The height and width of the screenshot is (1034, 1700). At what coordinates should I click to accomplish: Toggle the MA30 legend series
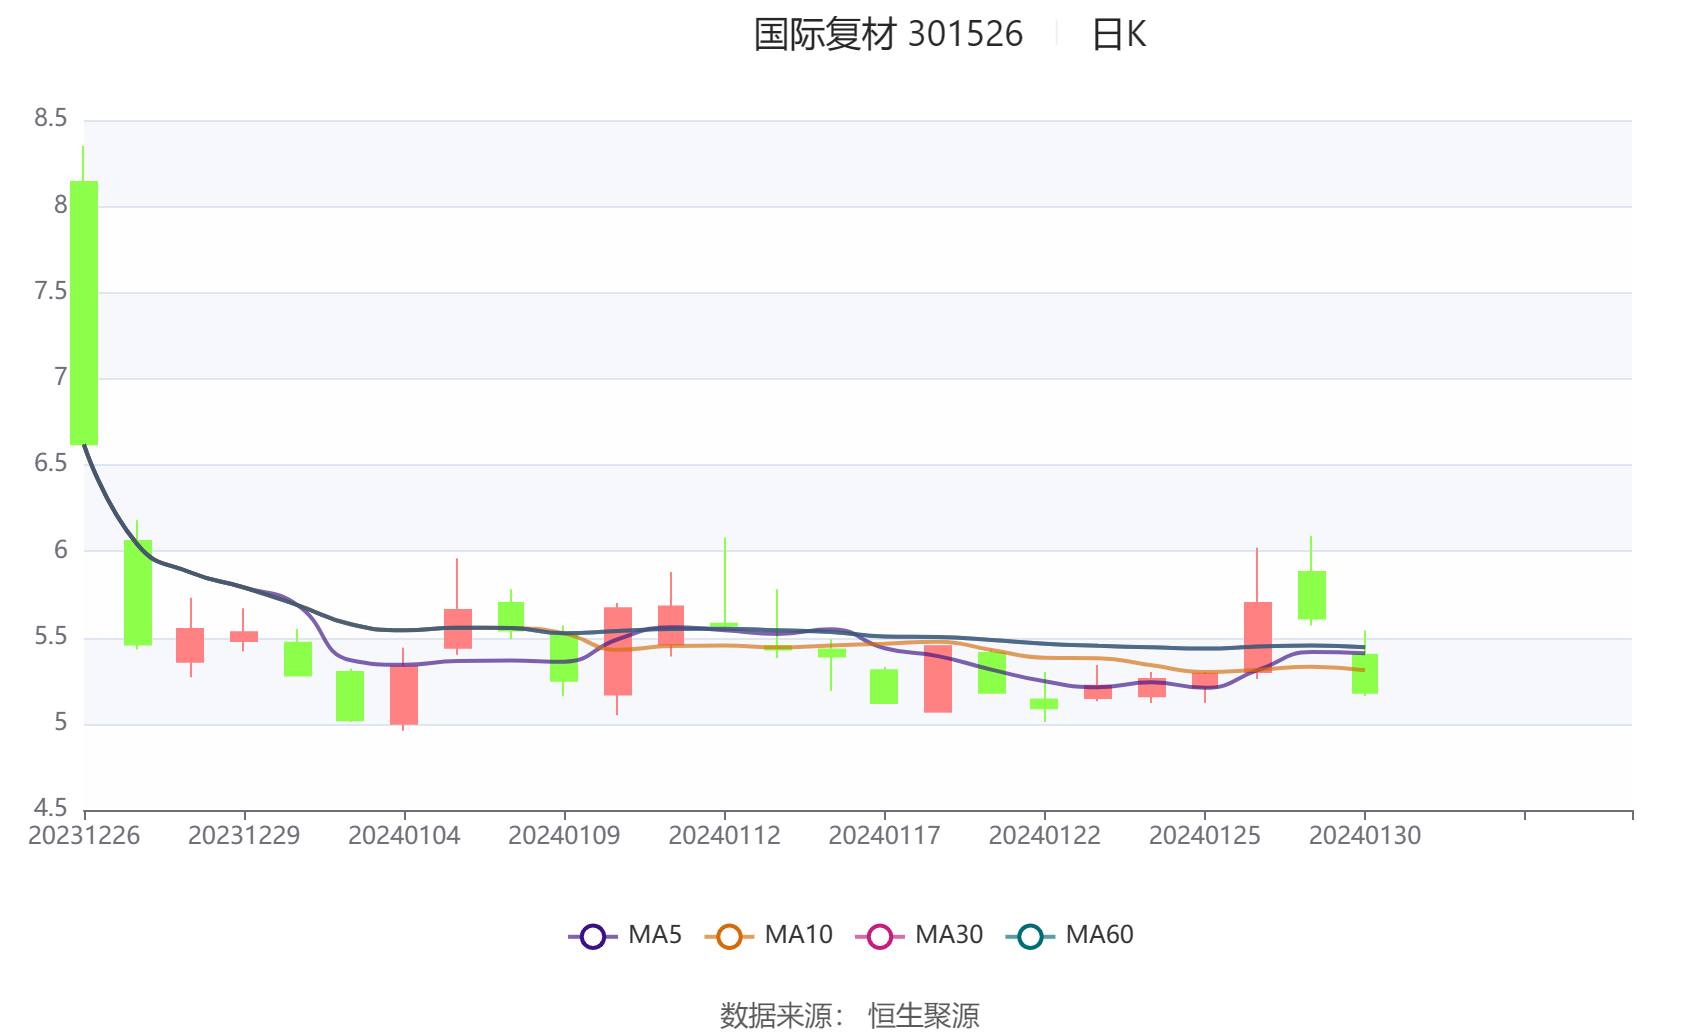point(919,936)
